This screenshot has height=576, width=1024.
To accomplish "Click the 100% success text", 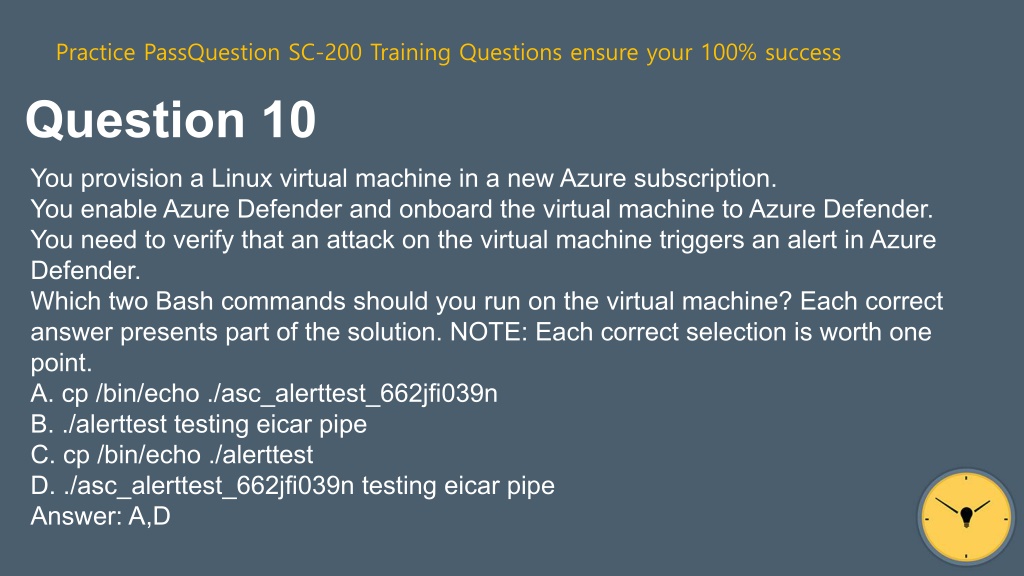I will (x=771, y=52).
